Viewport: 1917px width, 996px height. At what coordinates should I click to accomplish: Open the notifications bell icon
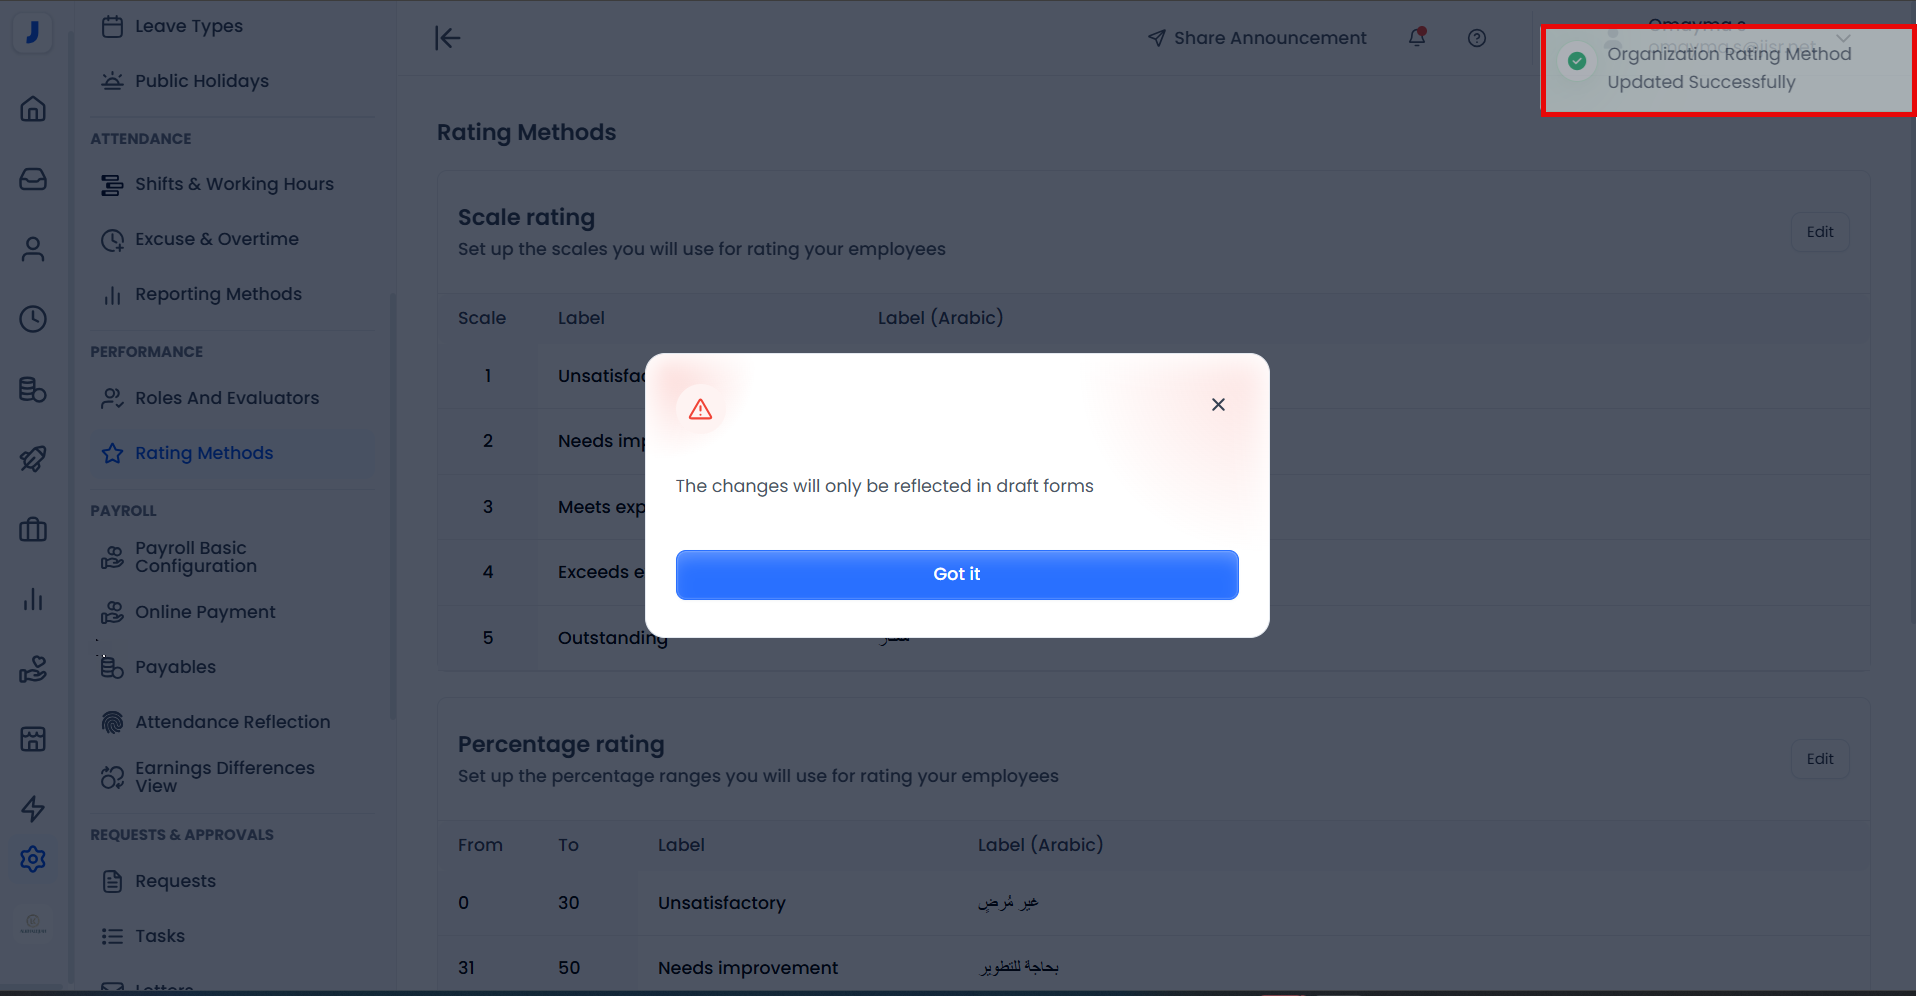click(1417, 38)
